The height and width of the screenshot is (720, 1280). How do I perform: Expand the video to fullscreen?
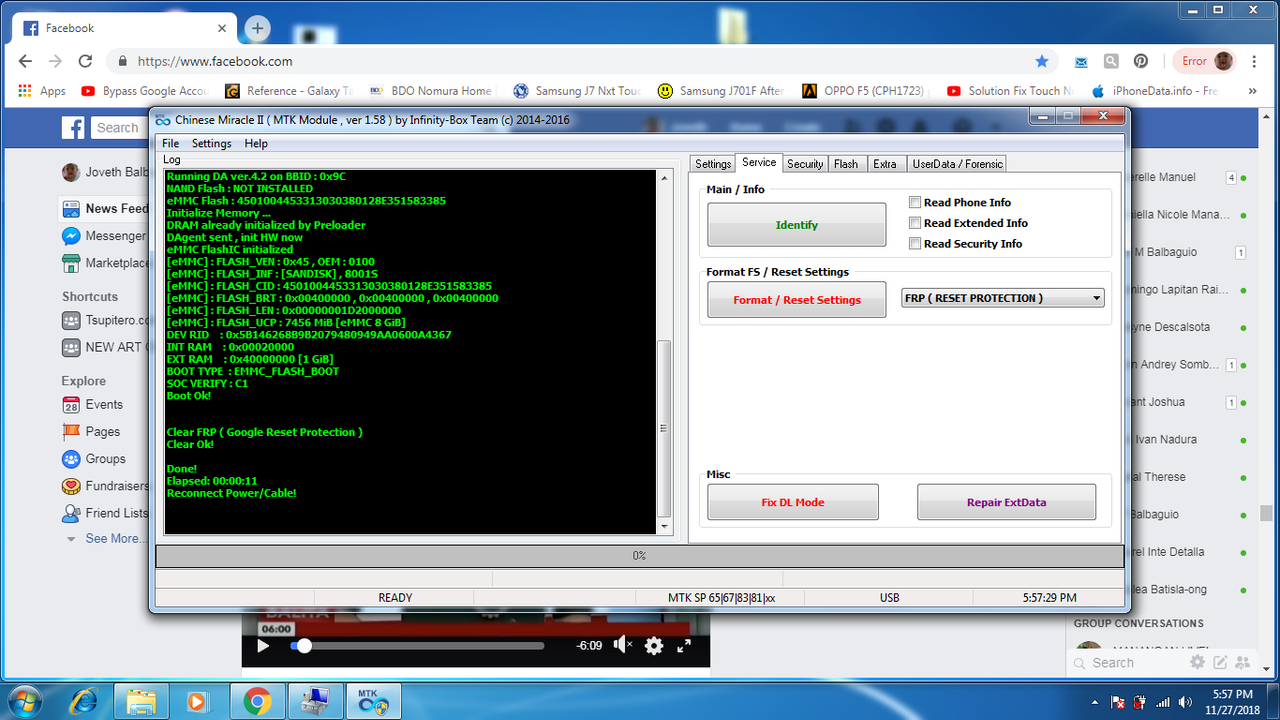coord(684,646)
